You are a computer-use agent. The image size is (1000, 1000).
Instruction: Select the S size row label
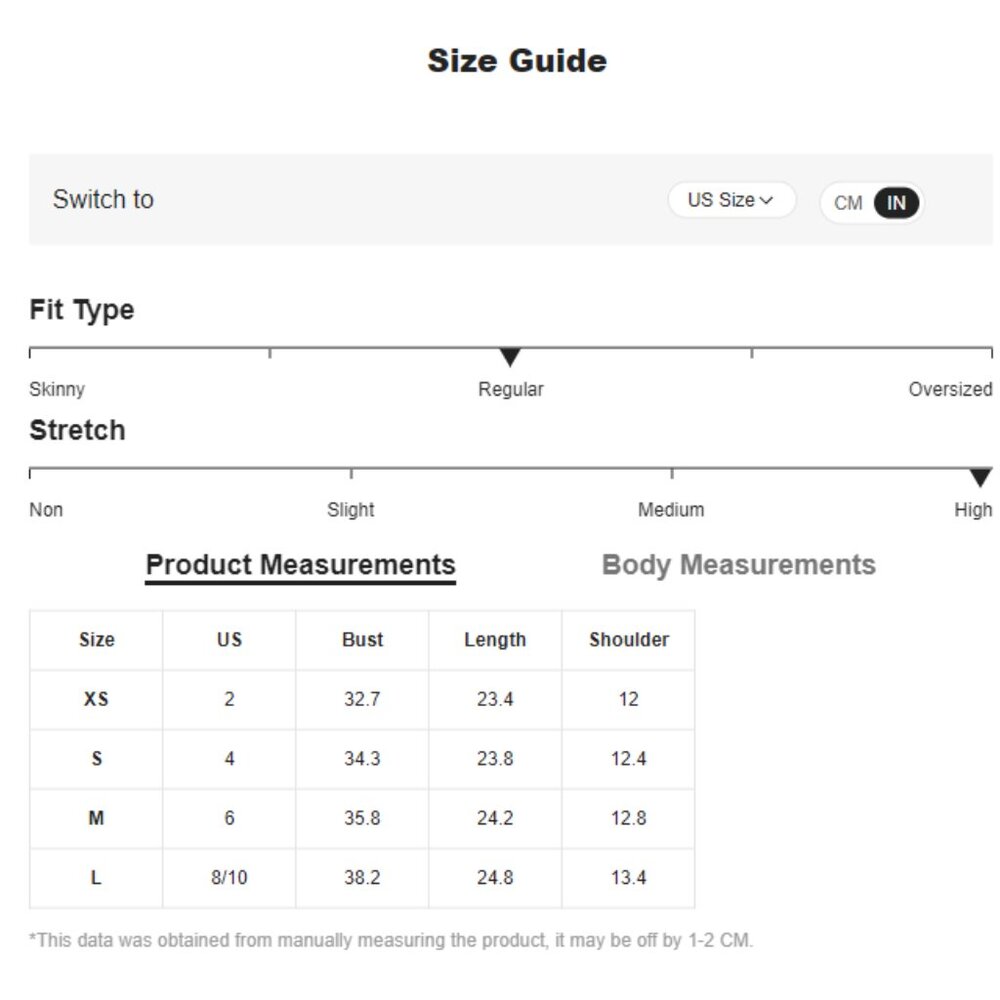click(96, 759)
